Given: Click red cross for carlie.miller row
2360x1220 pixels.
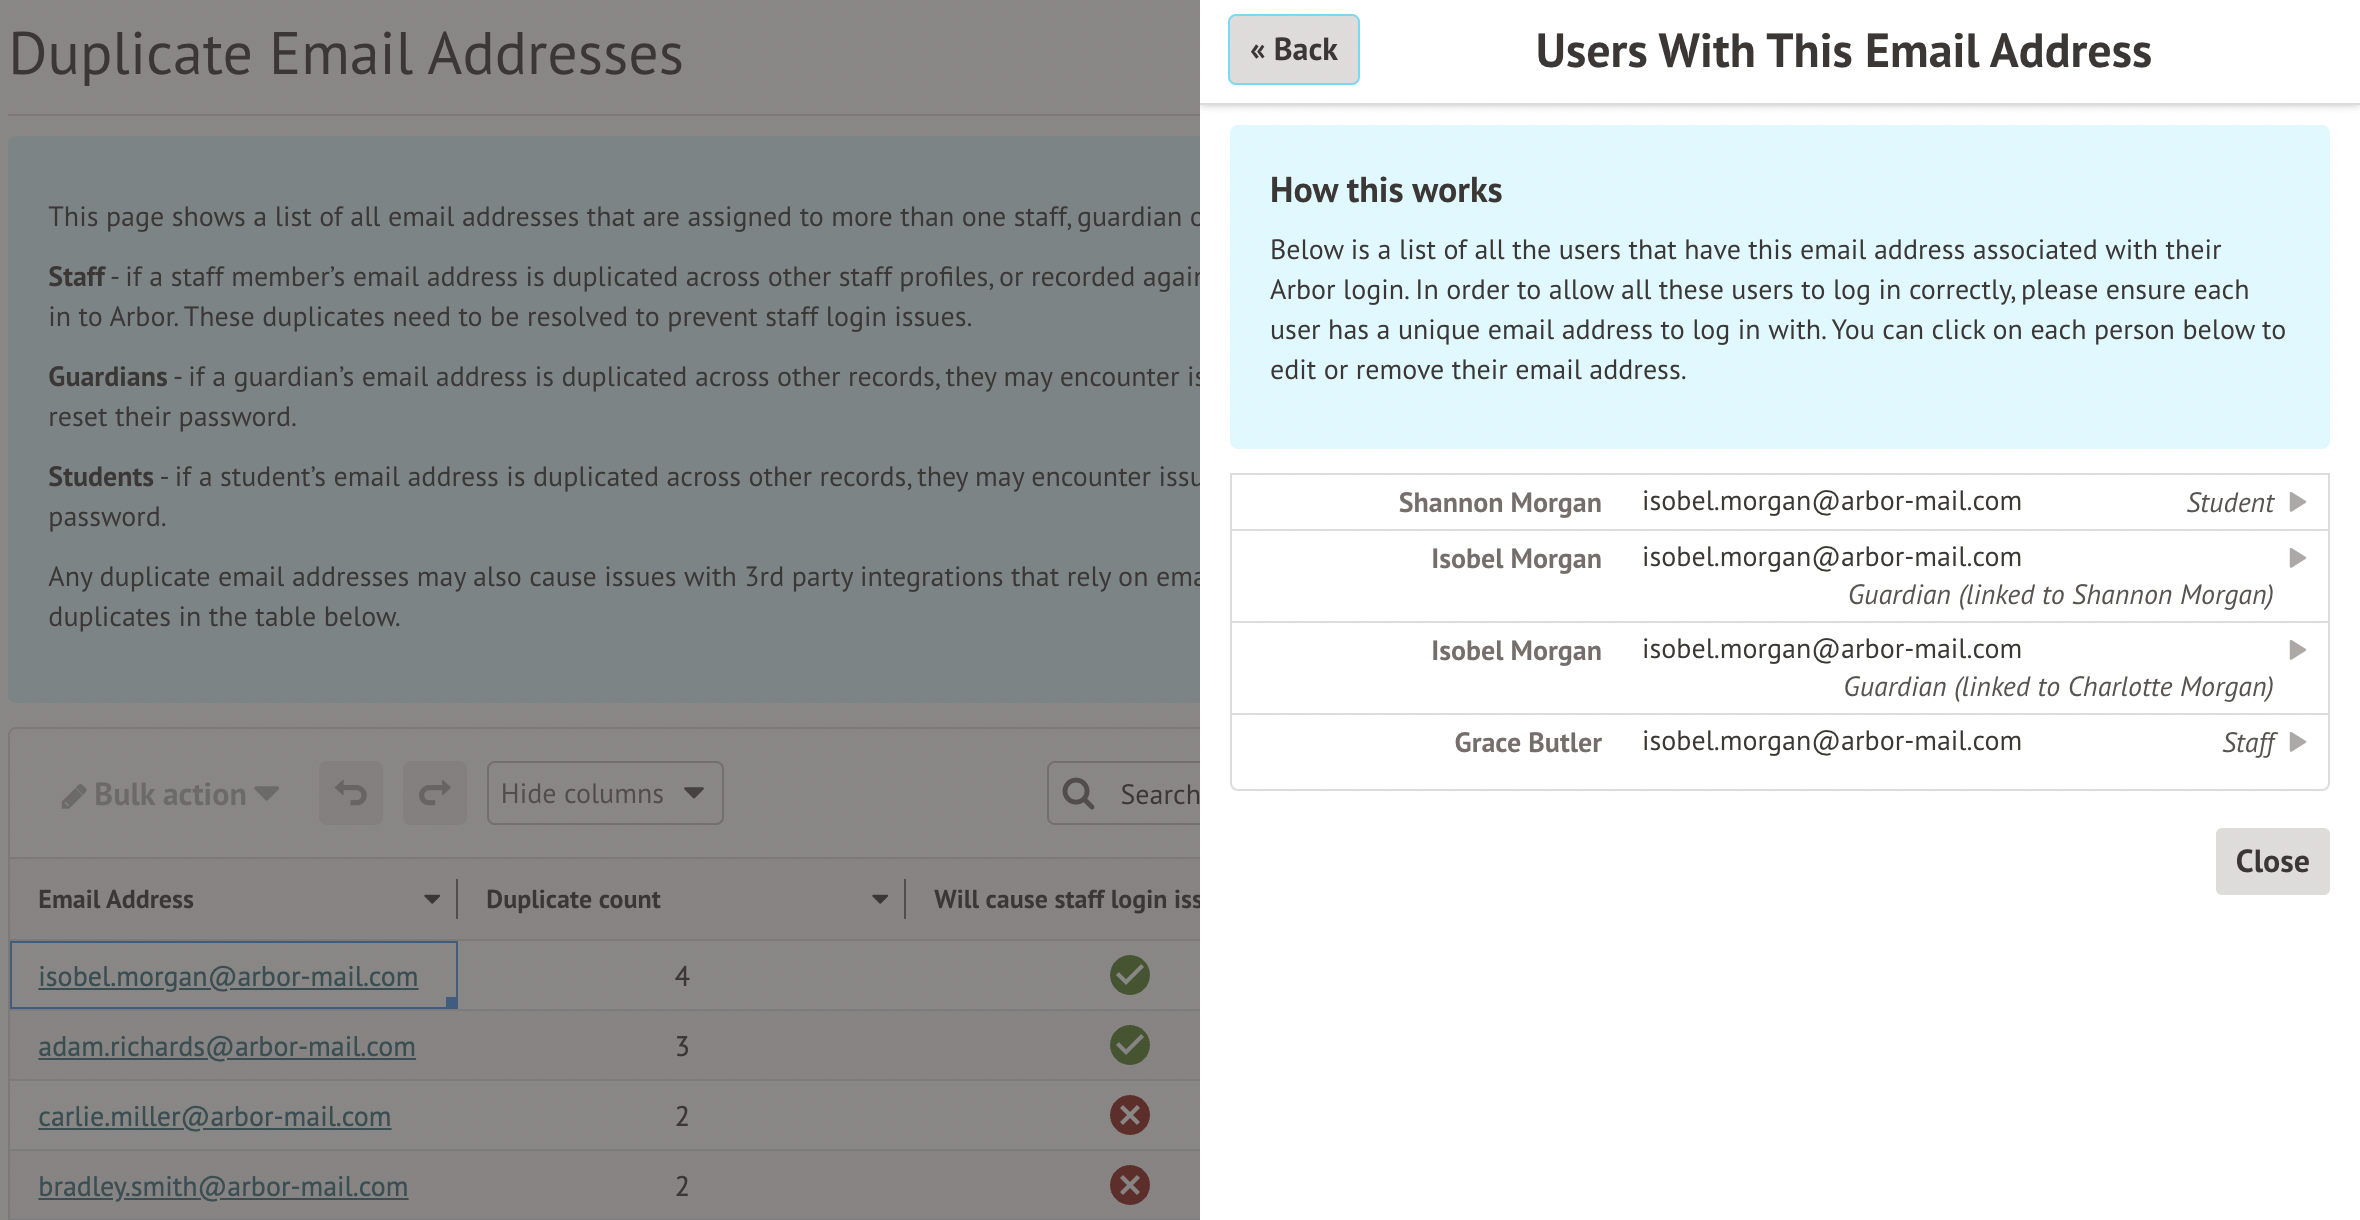Looking at the screenshot, I should [x=1129, y=1115].
